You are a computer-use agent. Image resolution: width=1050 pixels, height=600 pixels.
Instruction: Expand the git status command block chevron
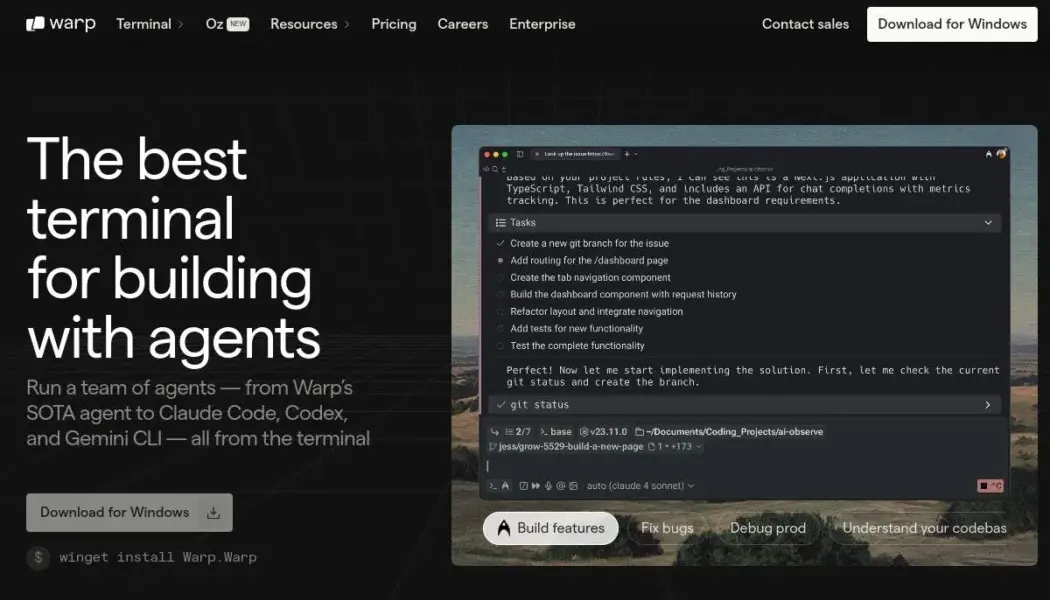pyautogui.click(x=988, y=404)
